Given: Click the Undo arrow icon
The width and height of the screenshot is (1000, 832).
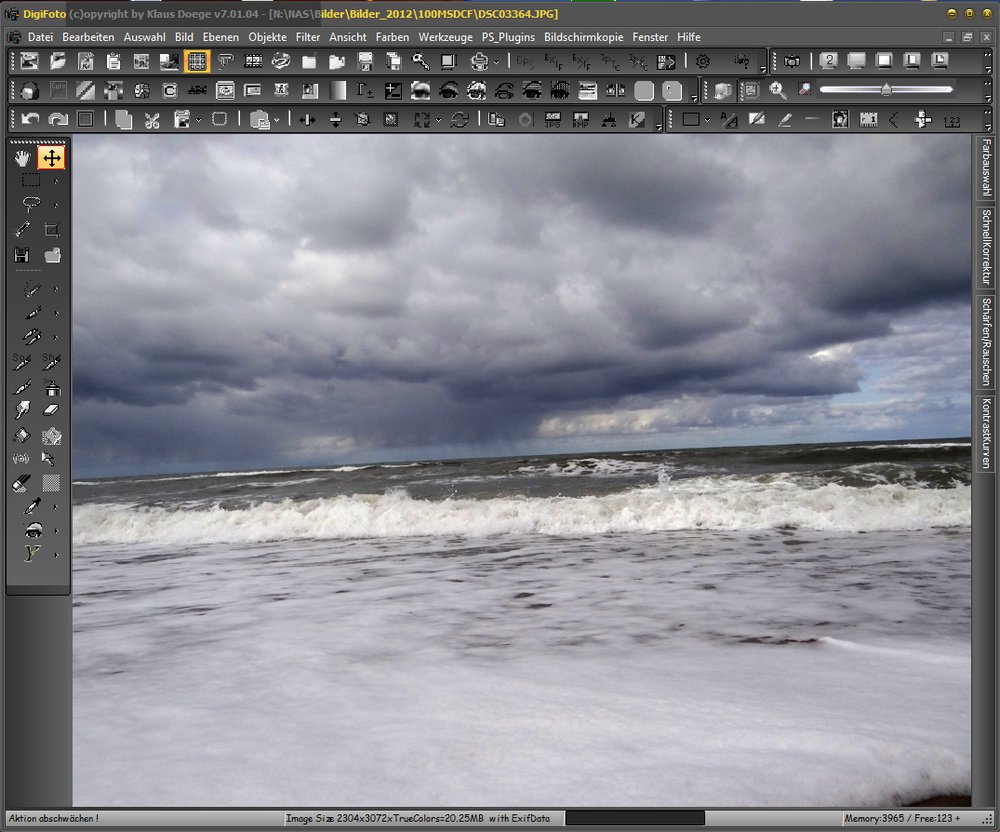Looking at the screenshot, I should point(31,120).
